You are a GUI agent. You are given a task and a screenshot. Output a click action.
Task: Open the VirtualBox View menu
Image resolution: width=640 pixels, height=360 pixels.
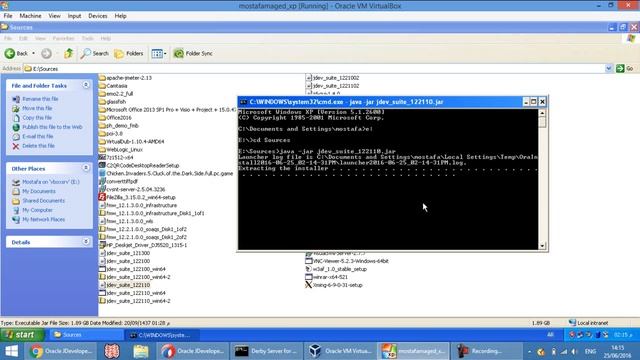point(54,16)
